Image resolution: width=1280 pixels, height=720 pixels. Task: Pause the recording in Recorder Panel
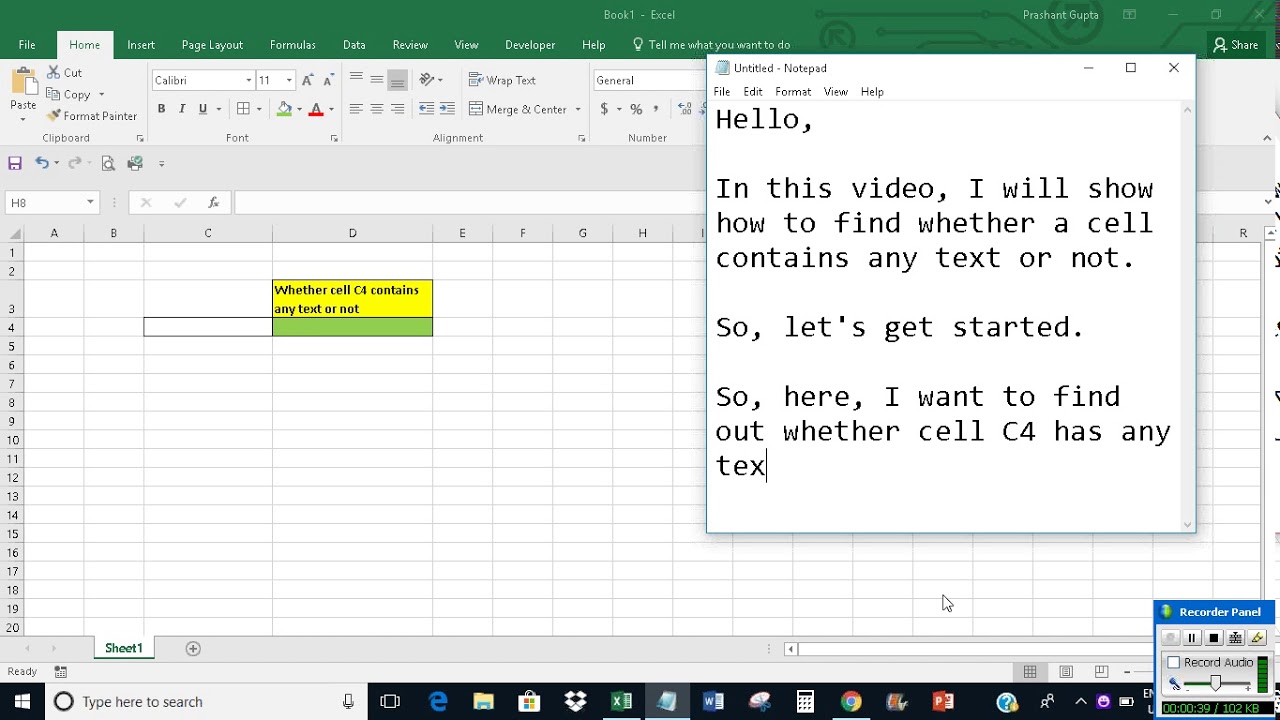[x=1192, y=638]
